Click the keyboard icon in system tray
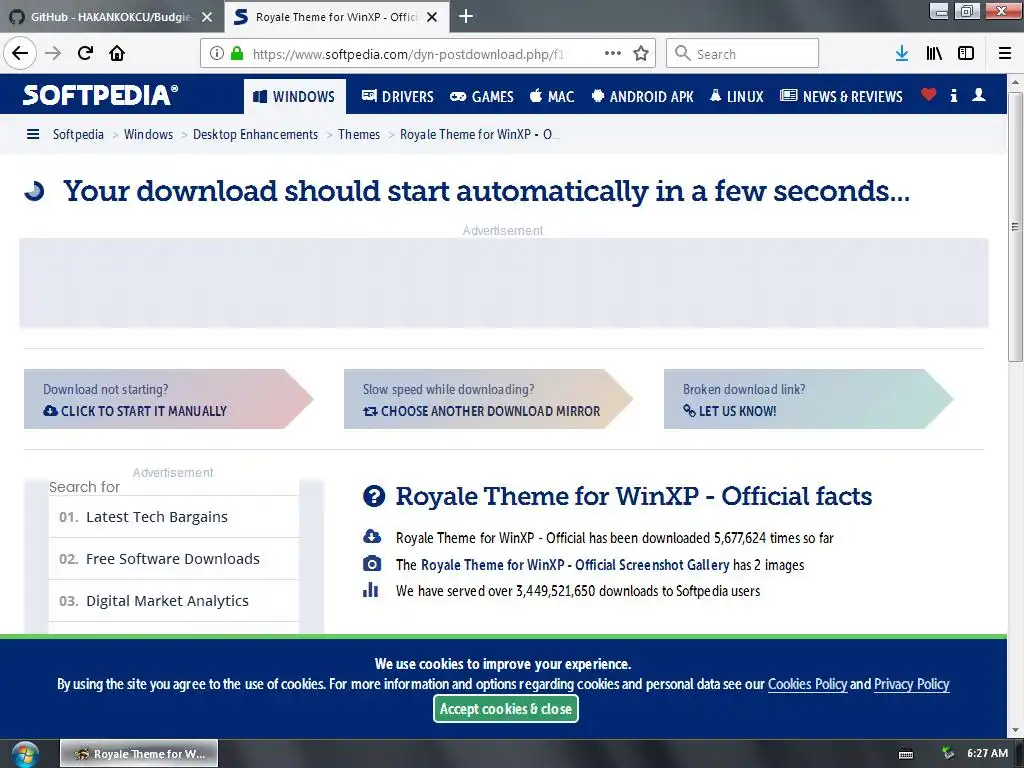This screenshot has height=768, width=1024. (x=906, y=754)
